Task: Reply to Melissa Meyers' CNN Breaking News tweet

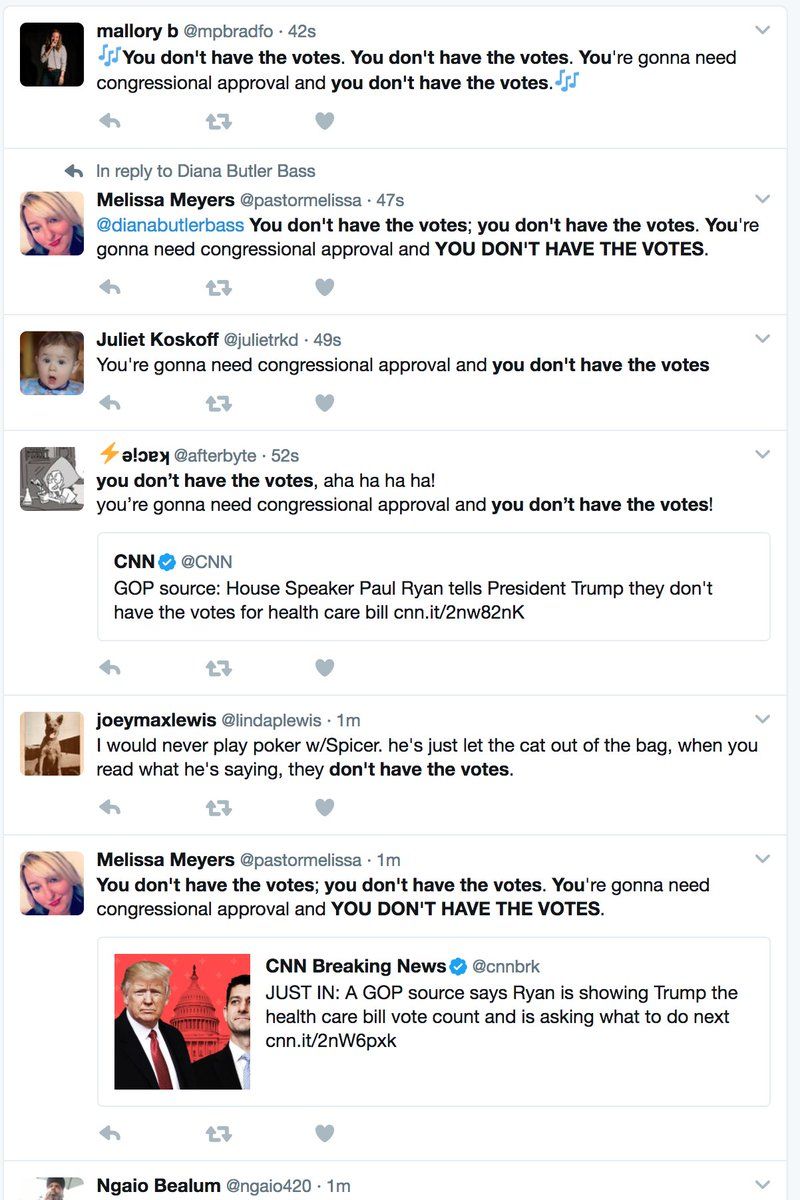Action: point(110,1133)
